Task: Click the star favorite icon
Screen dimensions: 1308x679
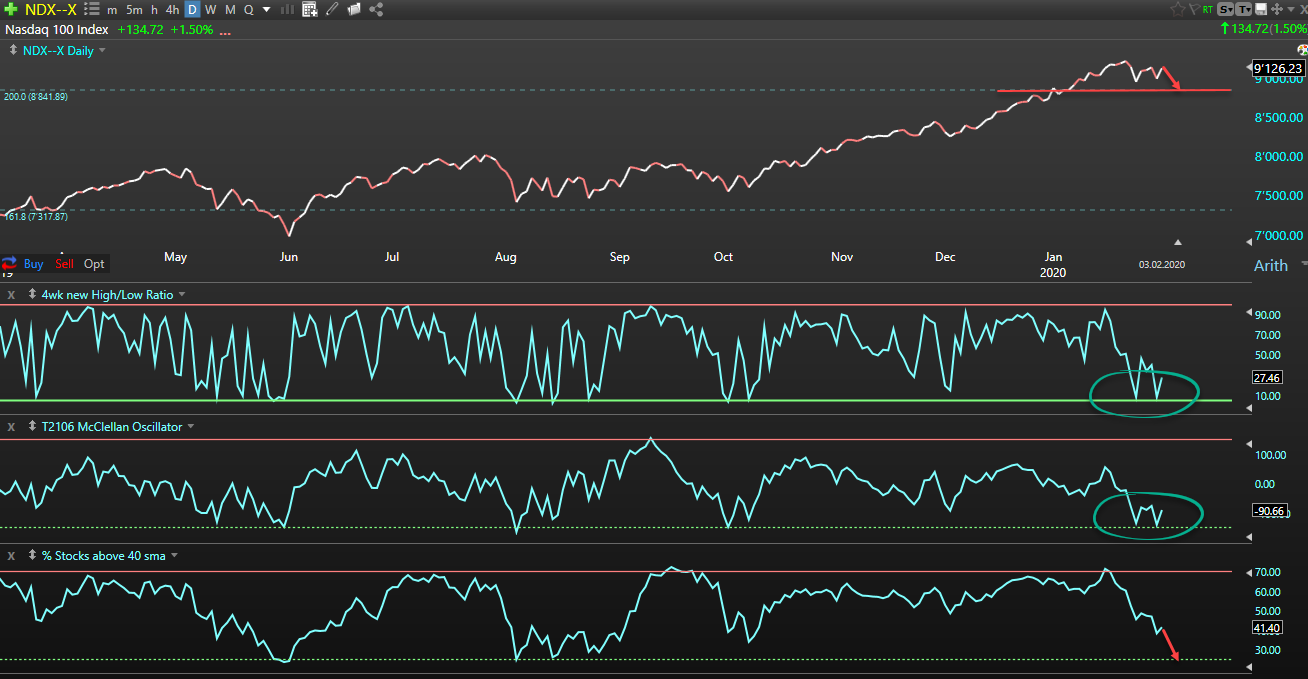Action: pos(1178,9)
